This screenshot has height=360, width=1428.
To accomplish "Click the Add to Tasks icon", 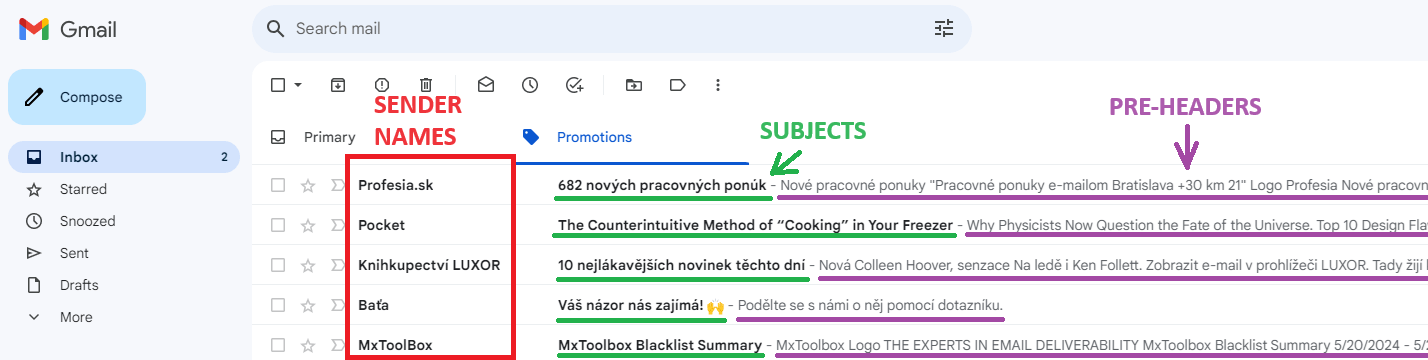I will tap(574, 85).
